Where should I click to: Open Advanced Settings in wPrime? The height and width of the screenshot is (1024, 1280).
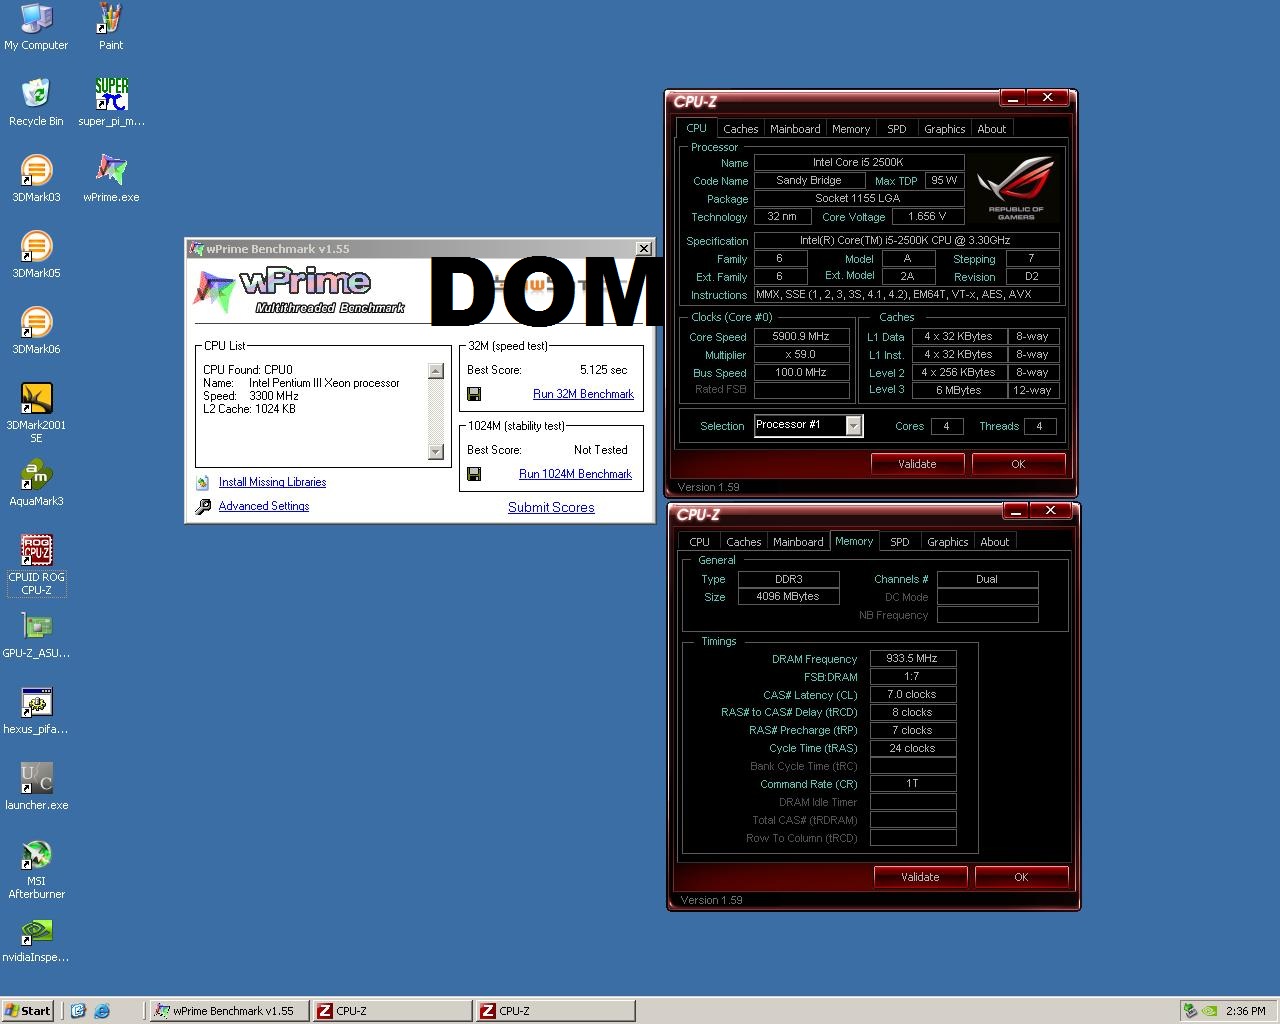coord(264,506)
